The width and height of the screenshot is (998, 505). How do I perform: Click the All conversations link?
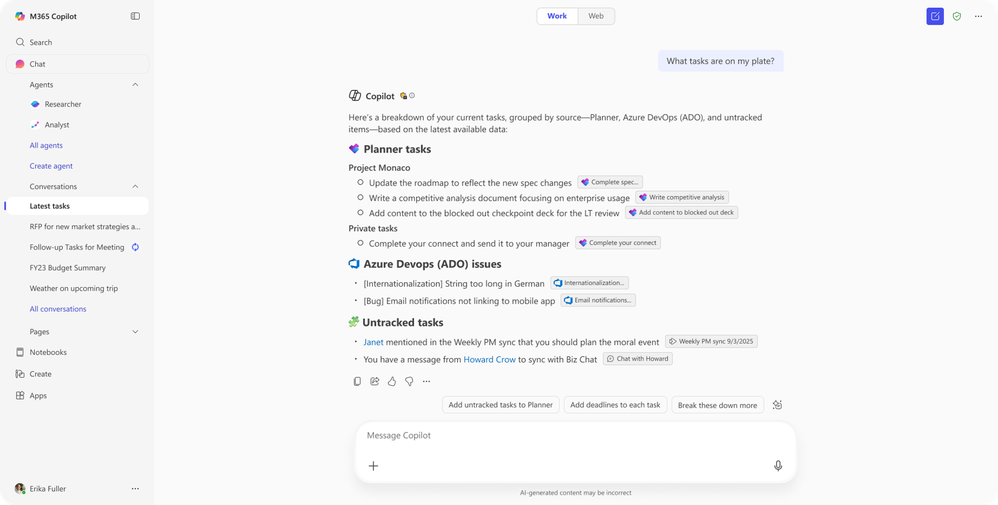58,309
